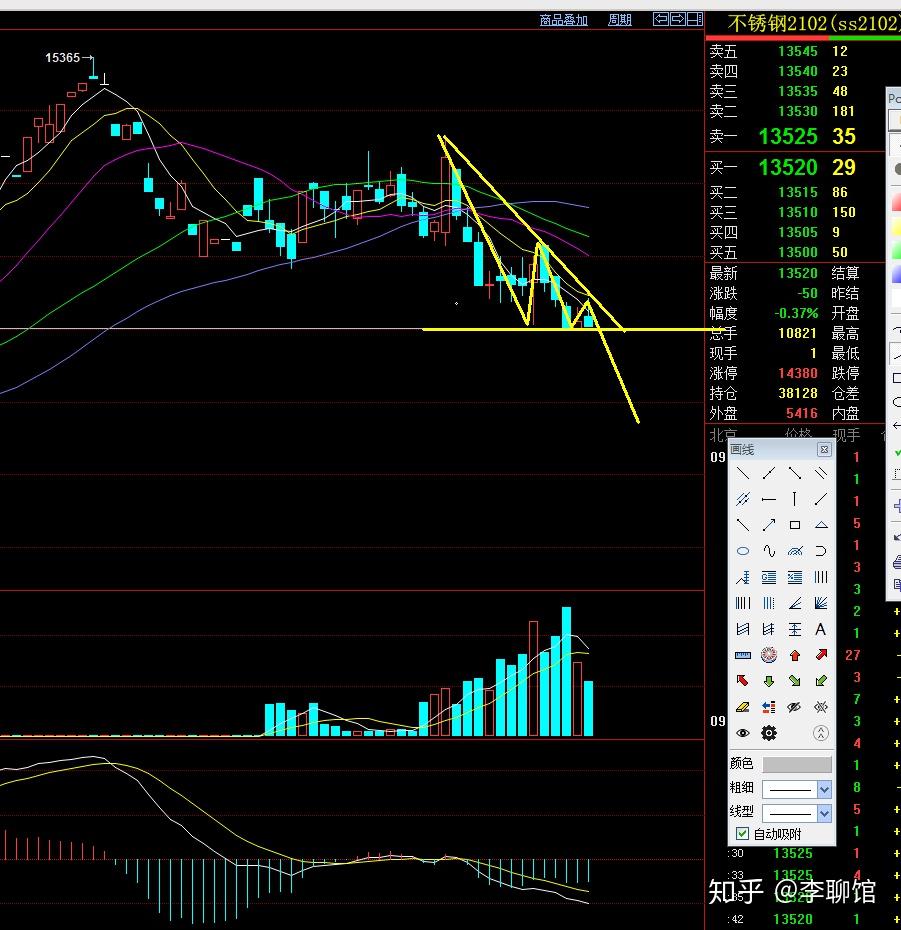The width and height of the screenshot is (901, 930).
Task: Select the speed resistance arcs tool
Action: 795,551
